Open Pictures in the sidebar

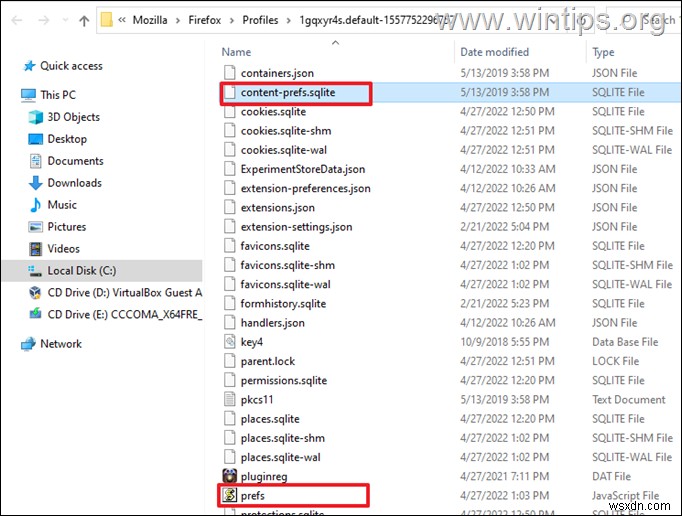tap(67, 227)
